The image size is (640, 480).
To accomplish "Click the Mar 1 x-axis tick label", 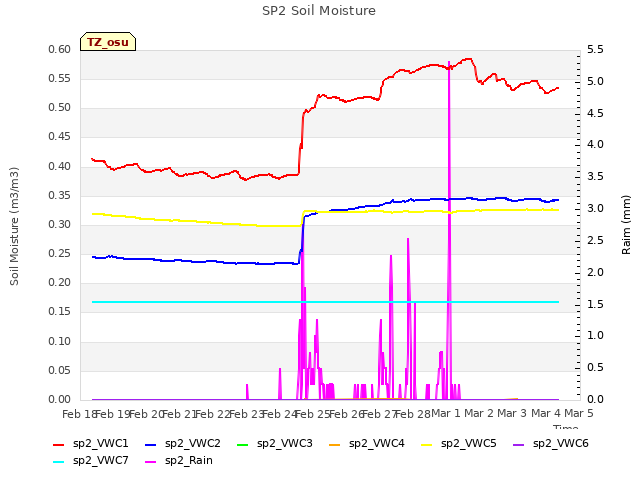I will [446, 413].
